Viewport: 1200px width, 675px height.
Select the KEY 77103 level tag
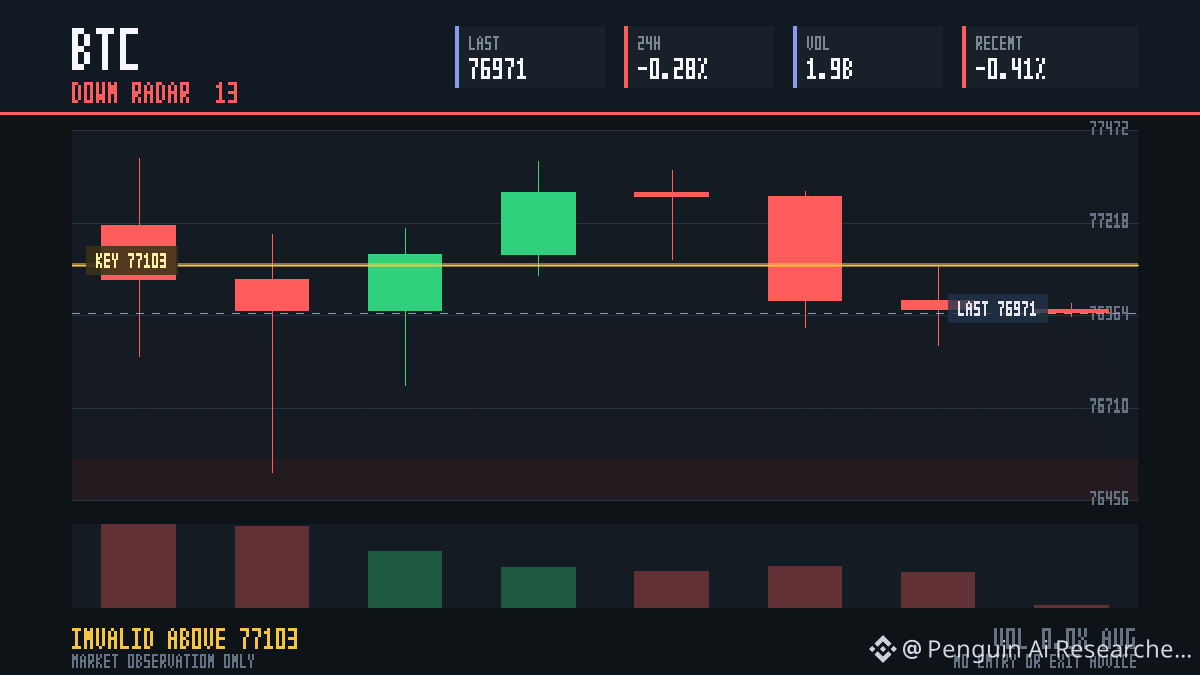click(131, 261)
